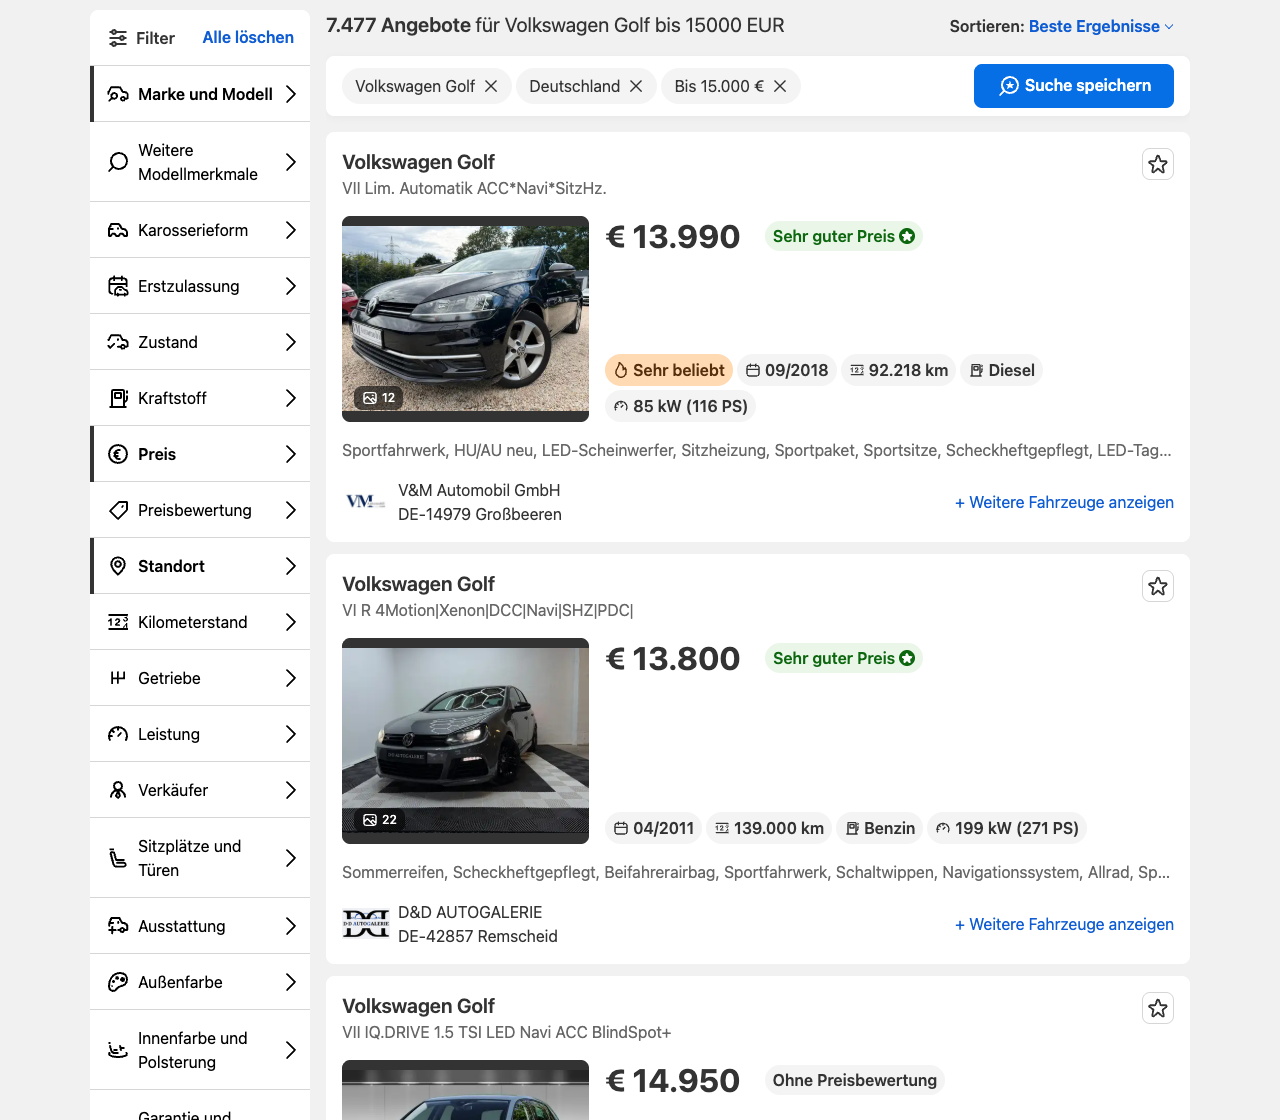Favorite the € 13.800 Golf with star
The width and height of the screenshot is (1280, 1120).
[1158, 586]
